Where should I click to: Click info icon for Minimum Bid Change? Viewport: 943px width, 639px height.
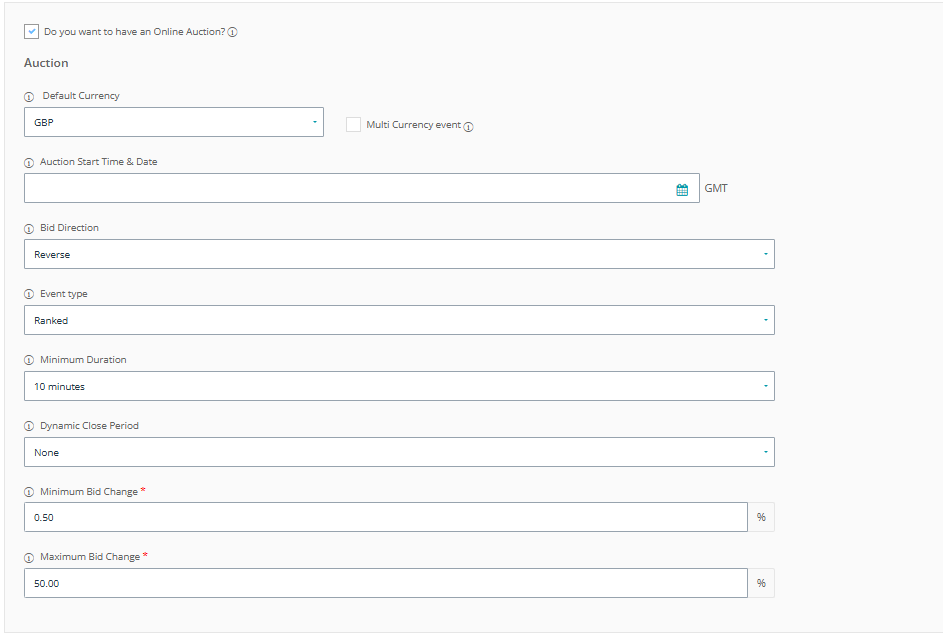29,492
